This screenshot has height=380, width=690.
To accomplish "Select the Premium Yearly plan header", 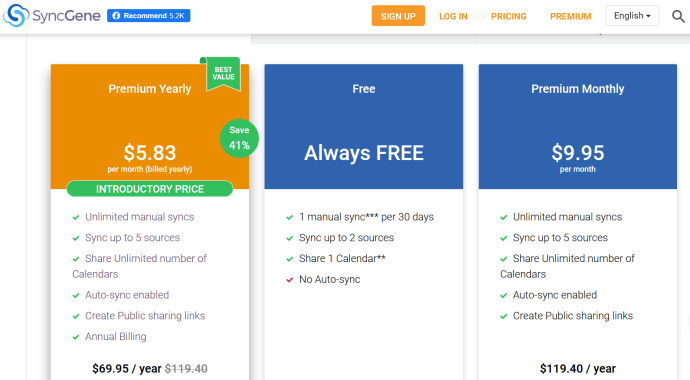I will click(150, 89).
